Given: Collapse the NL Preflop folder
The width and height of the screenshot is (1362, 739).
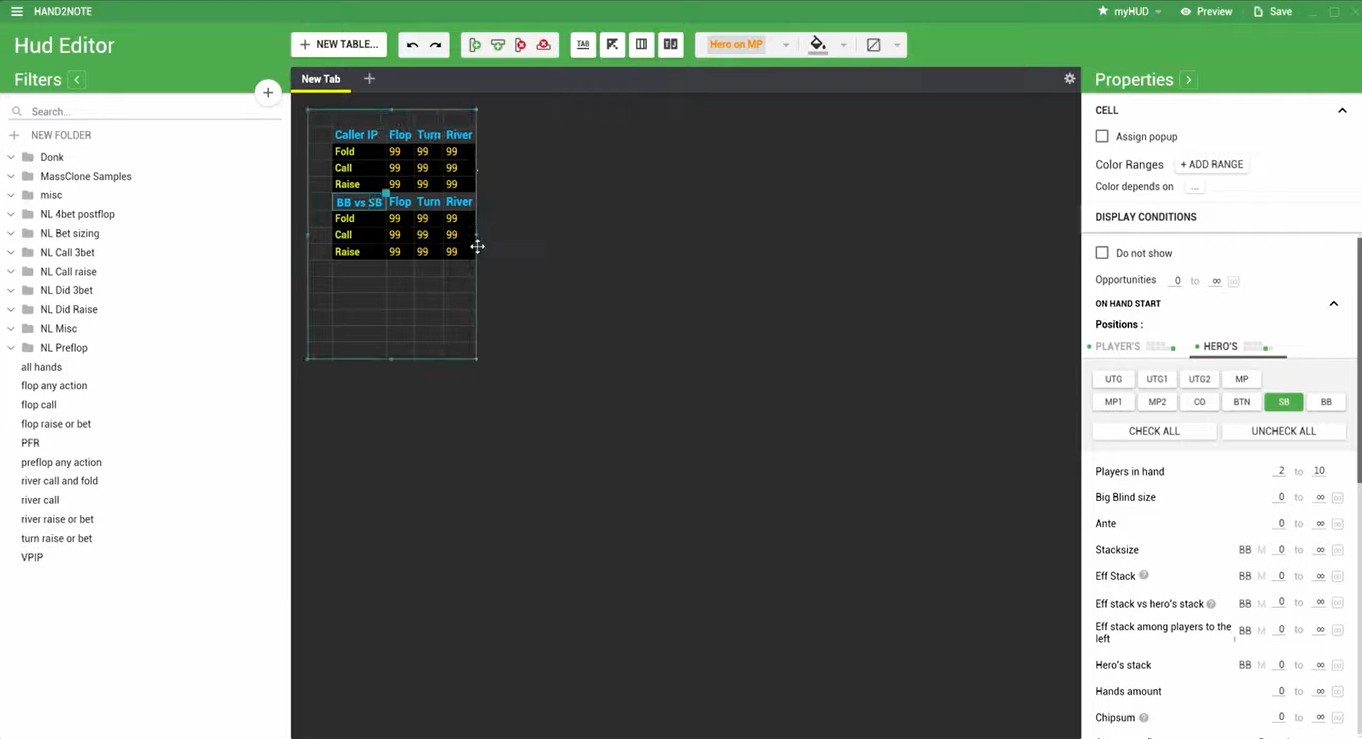Looking at the screenshot, I should pos(11,348).
